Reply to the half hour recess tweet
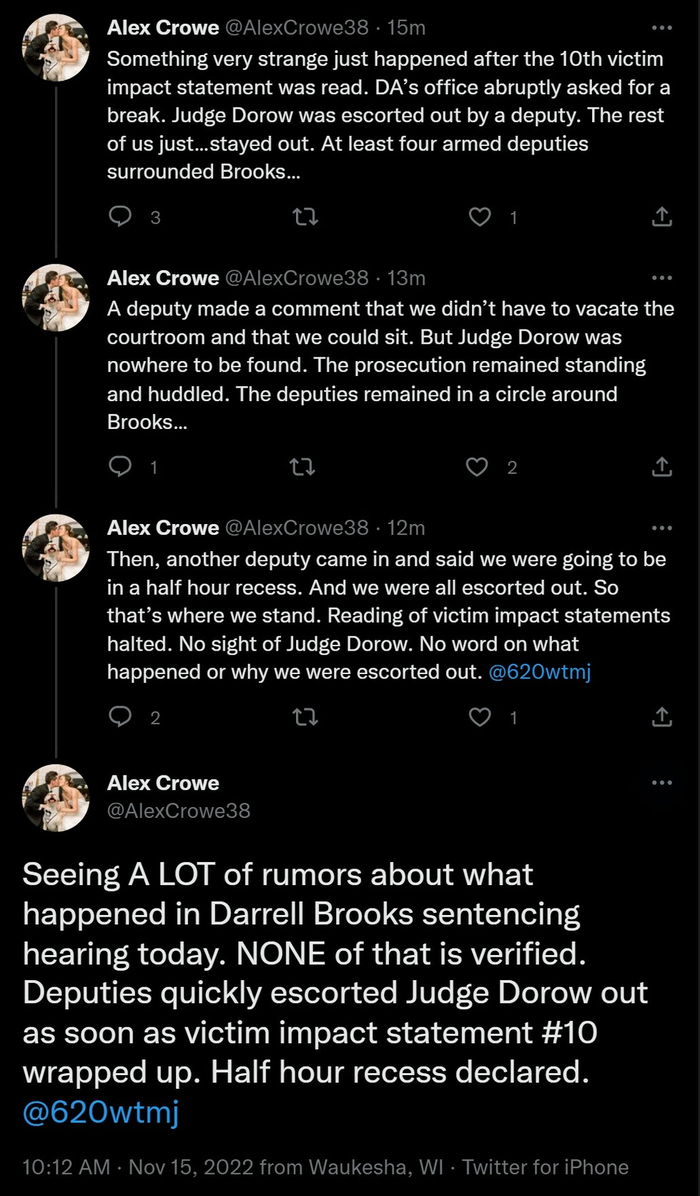Screen dimensions: 700x1196 pyautogui.click(x=122, y=715)
